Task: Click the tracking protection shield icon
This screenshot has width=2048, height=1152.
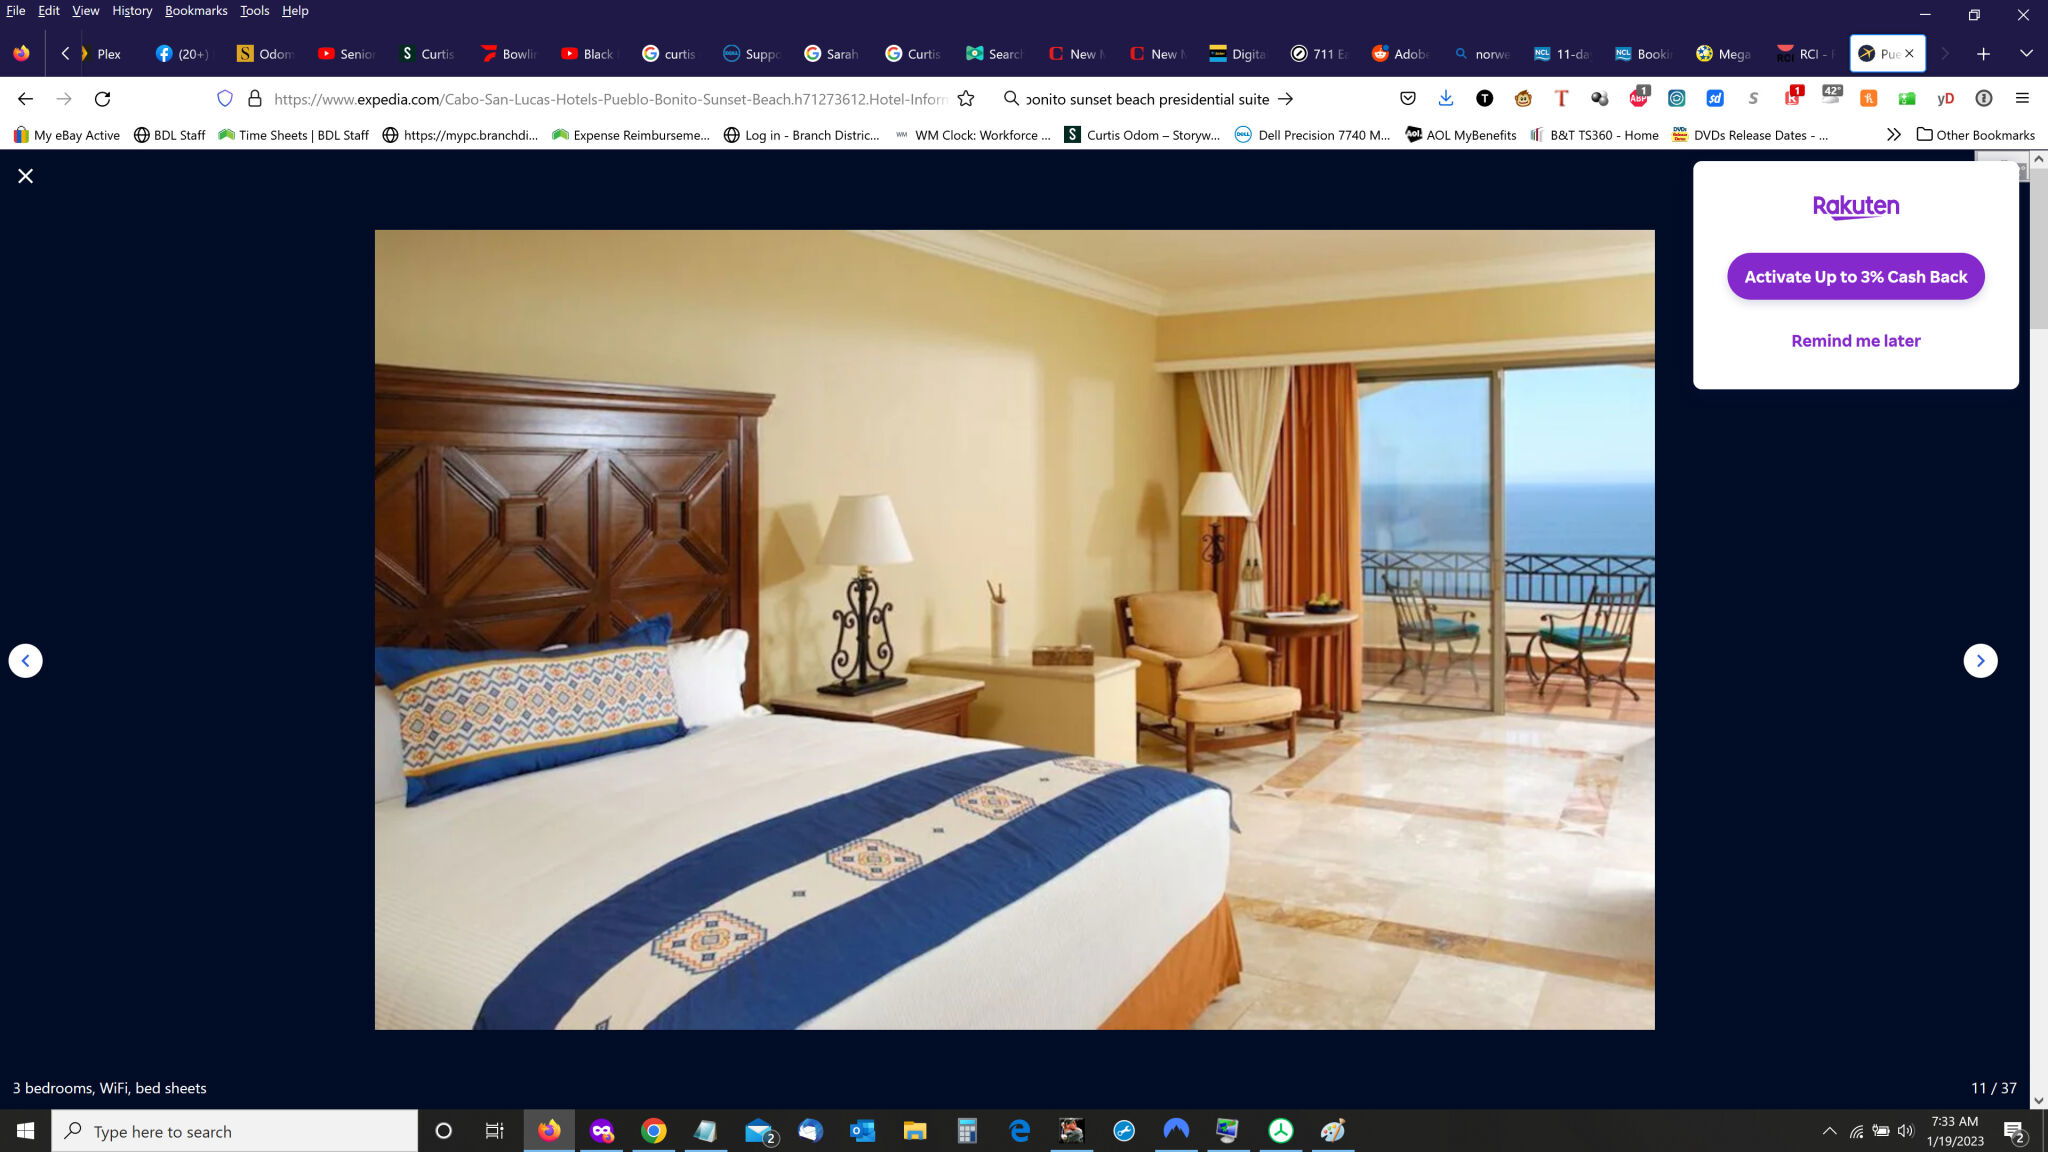Action: tap(225, 99)
